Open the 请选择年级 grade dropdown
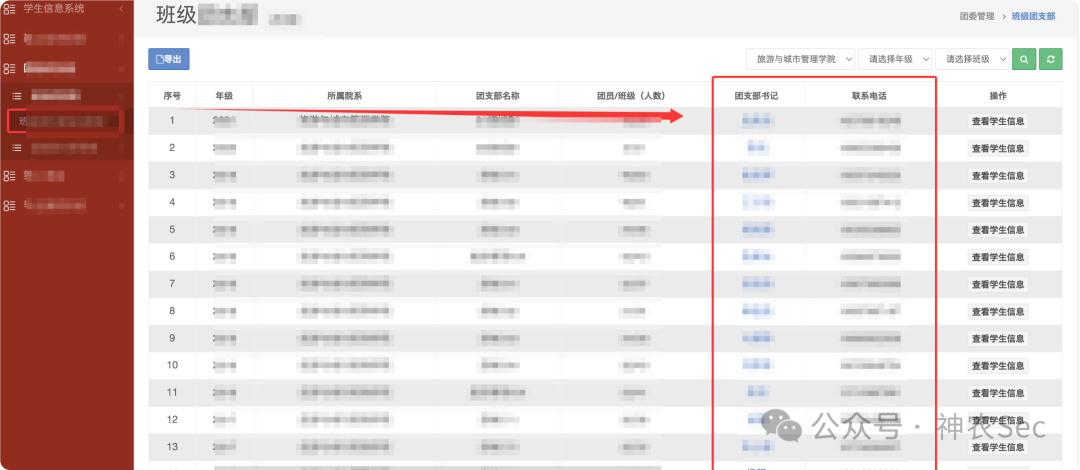 pyautogui.click(x=895, y=59)
